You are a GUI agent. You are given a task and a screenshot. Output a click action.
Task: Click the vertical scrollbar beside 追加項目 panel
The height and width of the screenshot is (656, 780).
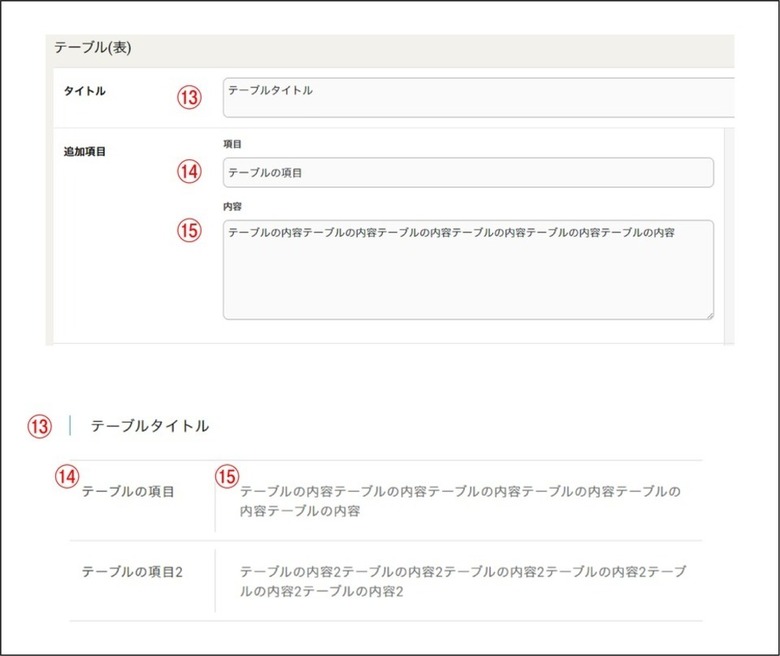click(x=729, y=236)
